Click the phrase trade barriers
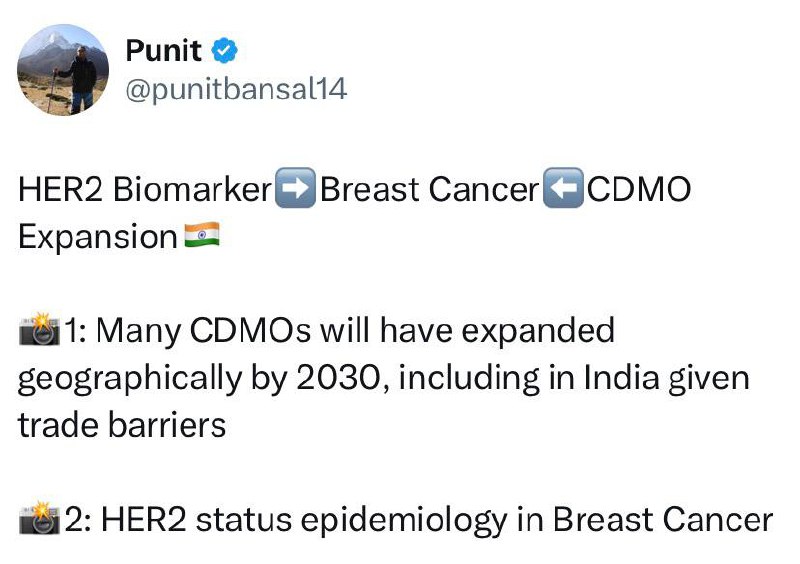 tap(121, 425)
